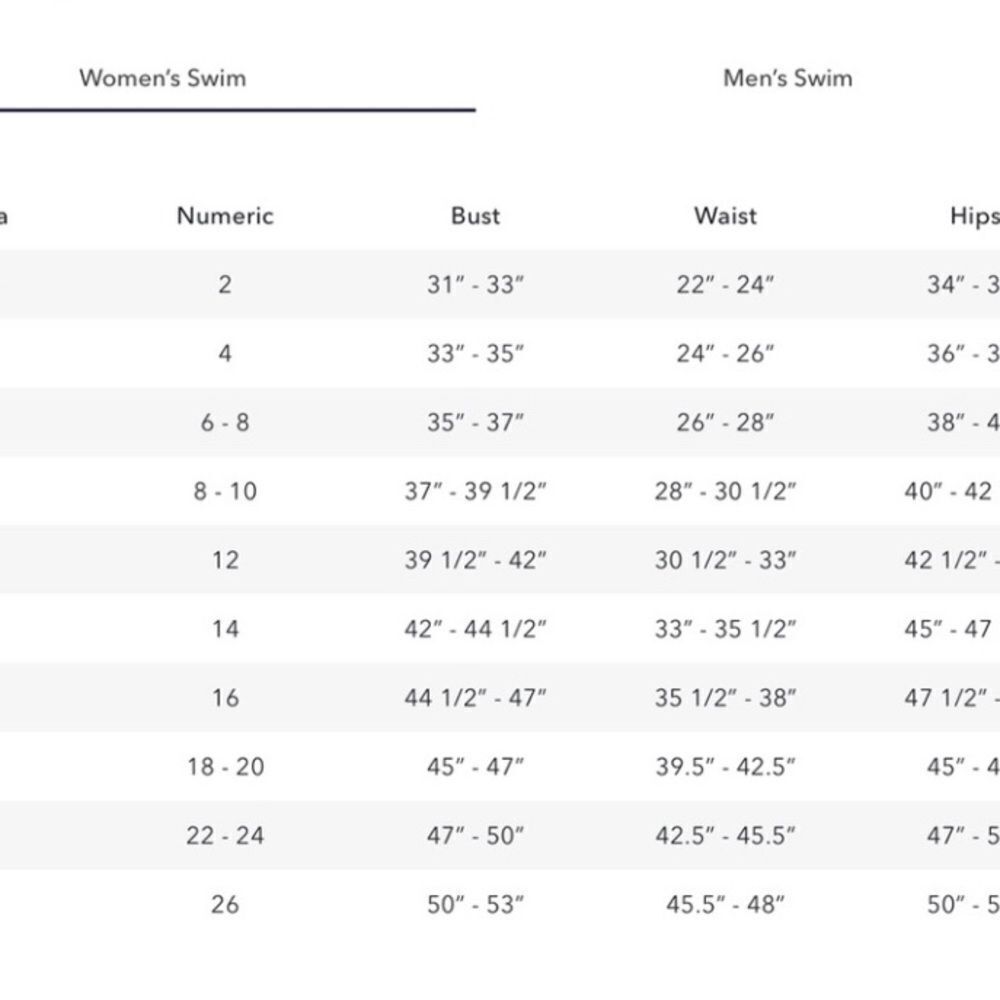Select numeric size 2 cell

(x=225, y=284)
